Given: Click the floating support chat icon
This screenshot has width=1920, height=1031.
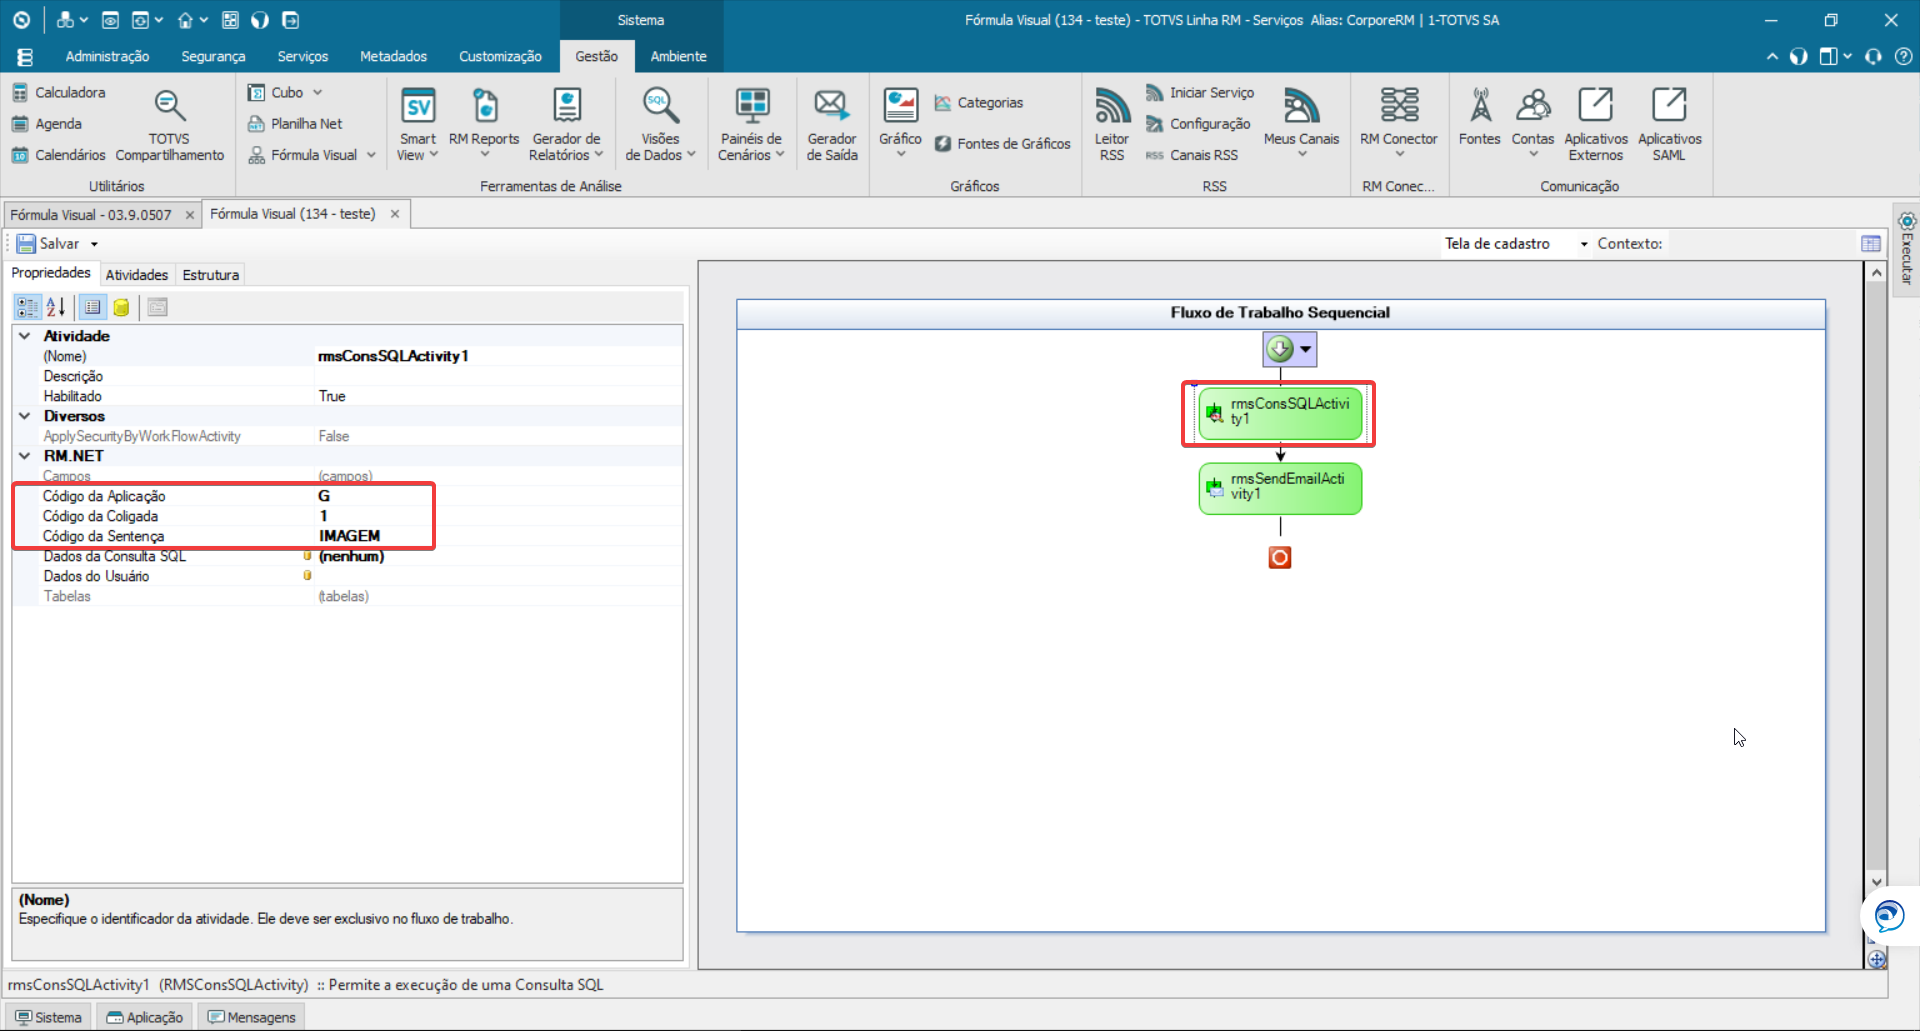Looking at the screenshot, I should (1889, 916).
